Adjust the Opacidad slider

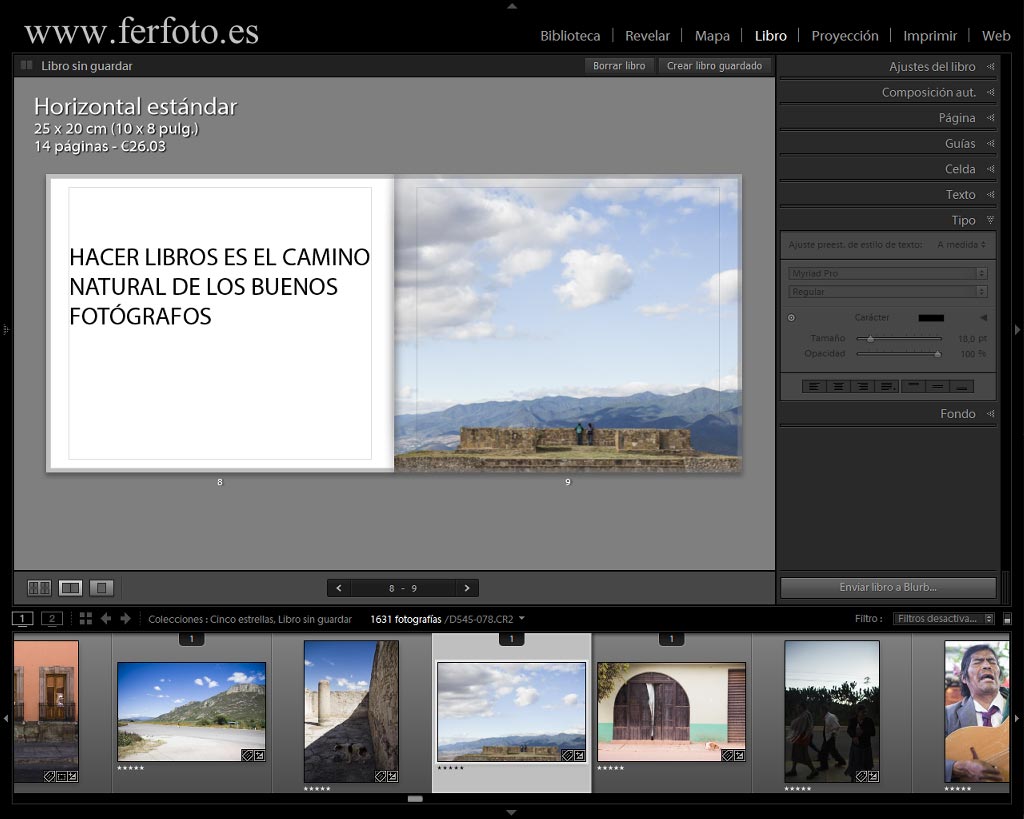[x=937, y=354]
